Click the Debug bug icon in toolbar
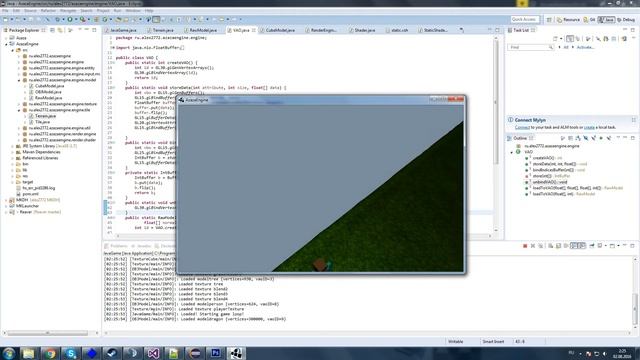The height and width of the screenshot is (360, 640). (58, 19)
